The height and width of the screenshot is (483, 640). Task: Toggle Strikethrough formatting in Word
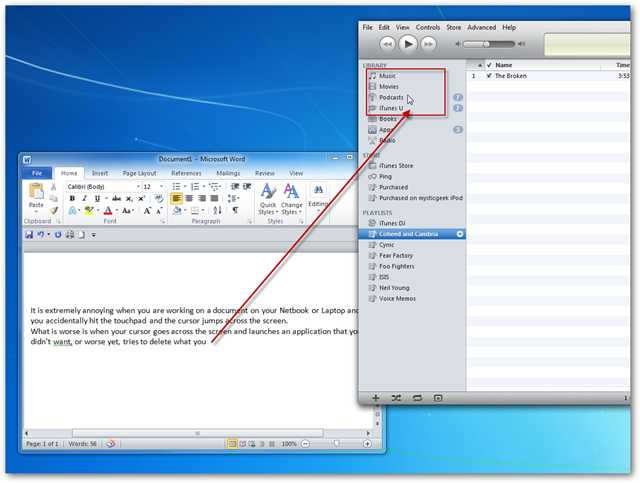click(x=117, y=198)
